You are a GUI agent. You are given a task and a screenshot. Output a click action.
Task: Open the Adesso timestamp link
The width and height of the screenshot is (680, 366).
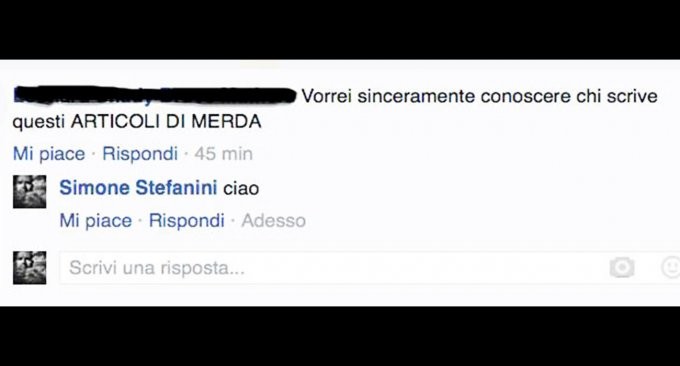[x=274, y=221]
